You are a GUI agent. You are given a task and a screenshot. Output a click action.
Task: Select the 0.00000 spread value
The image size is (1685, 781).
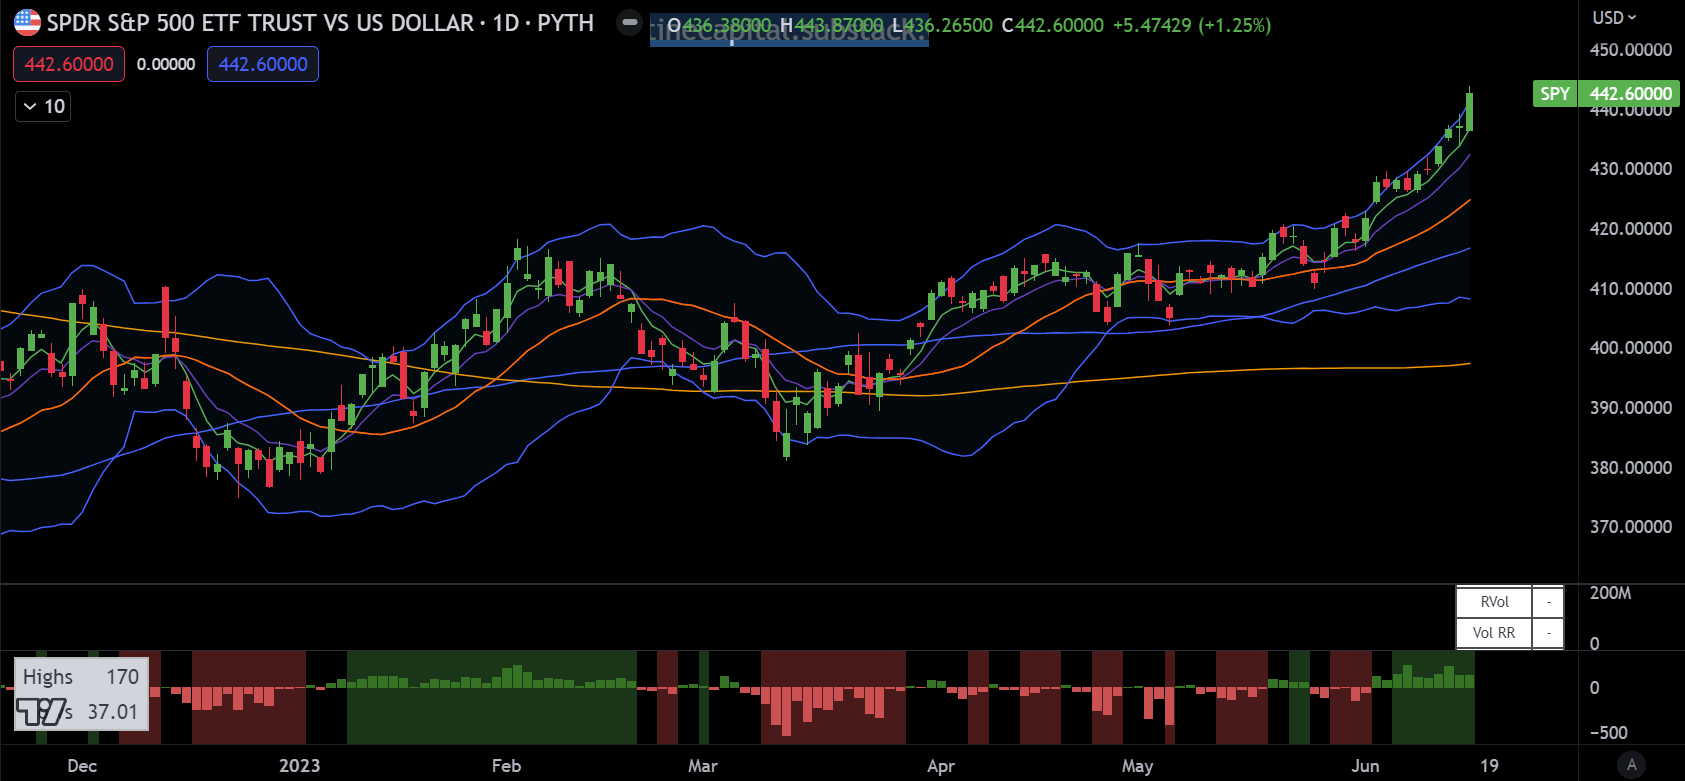[166, 64]
